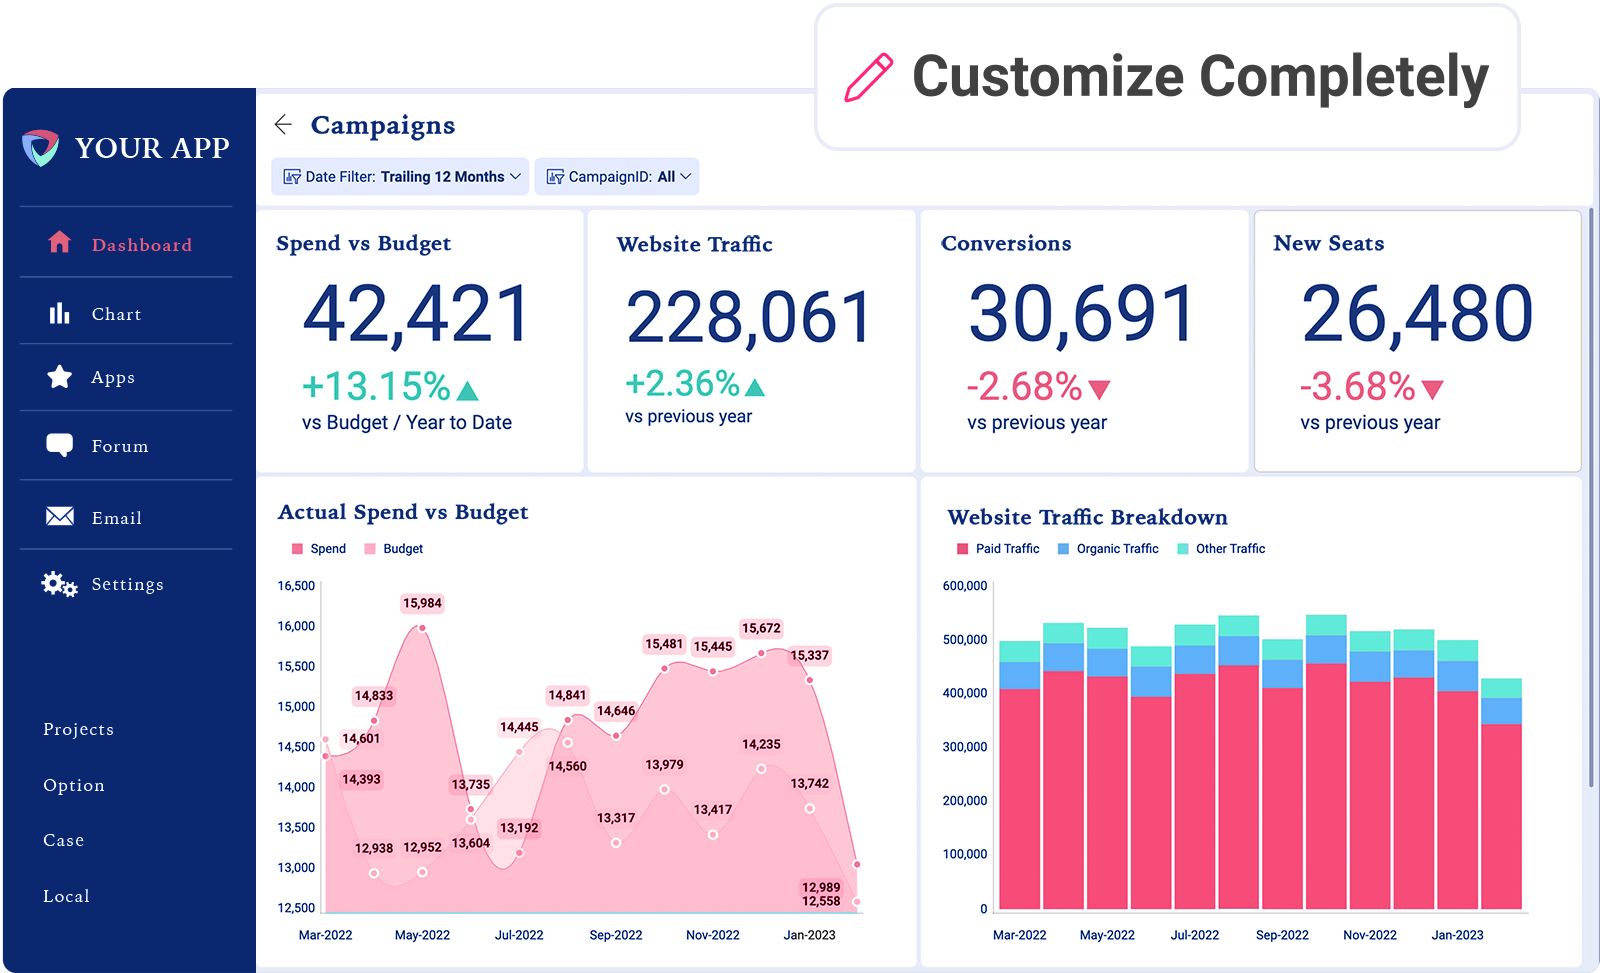Screen dimensions: 1600x973
Task: Click the Paid Traffic red color swatch
Action: pos(963,549)
